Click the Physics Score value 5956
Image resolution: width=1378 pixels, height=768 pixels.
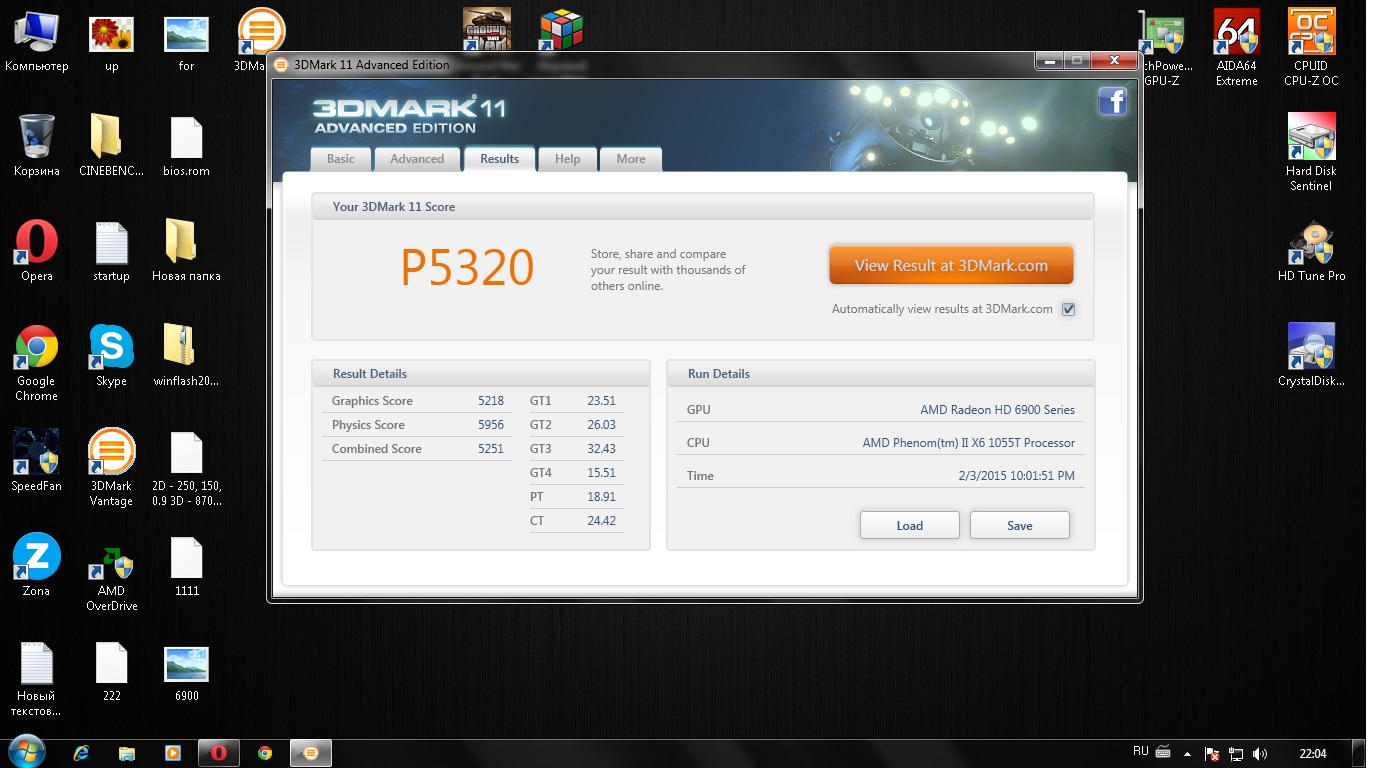491,425
